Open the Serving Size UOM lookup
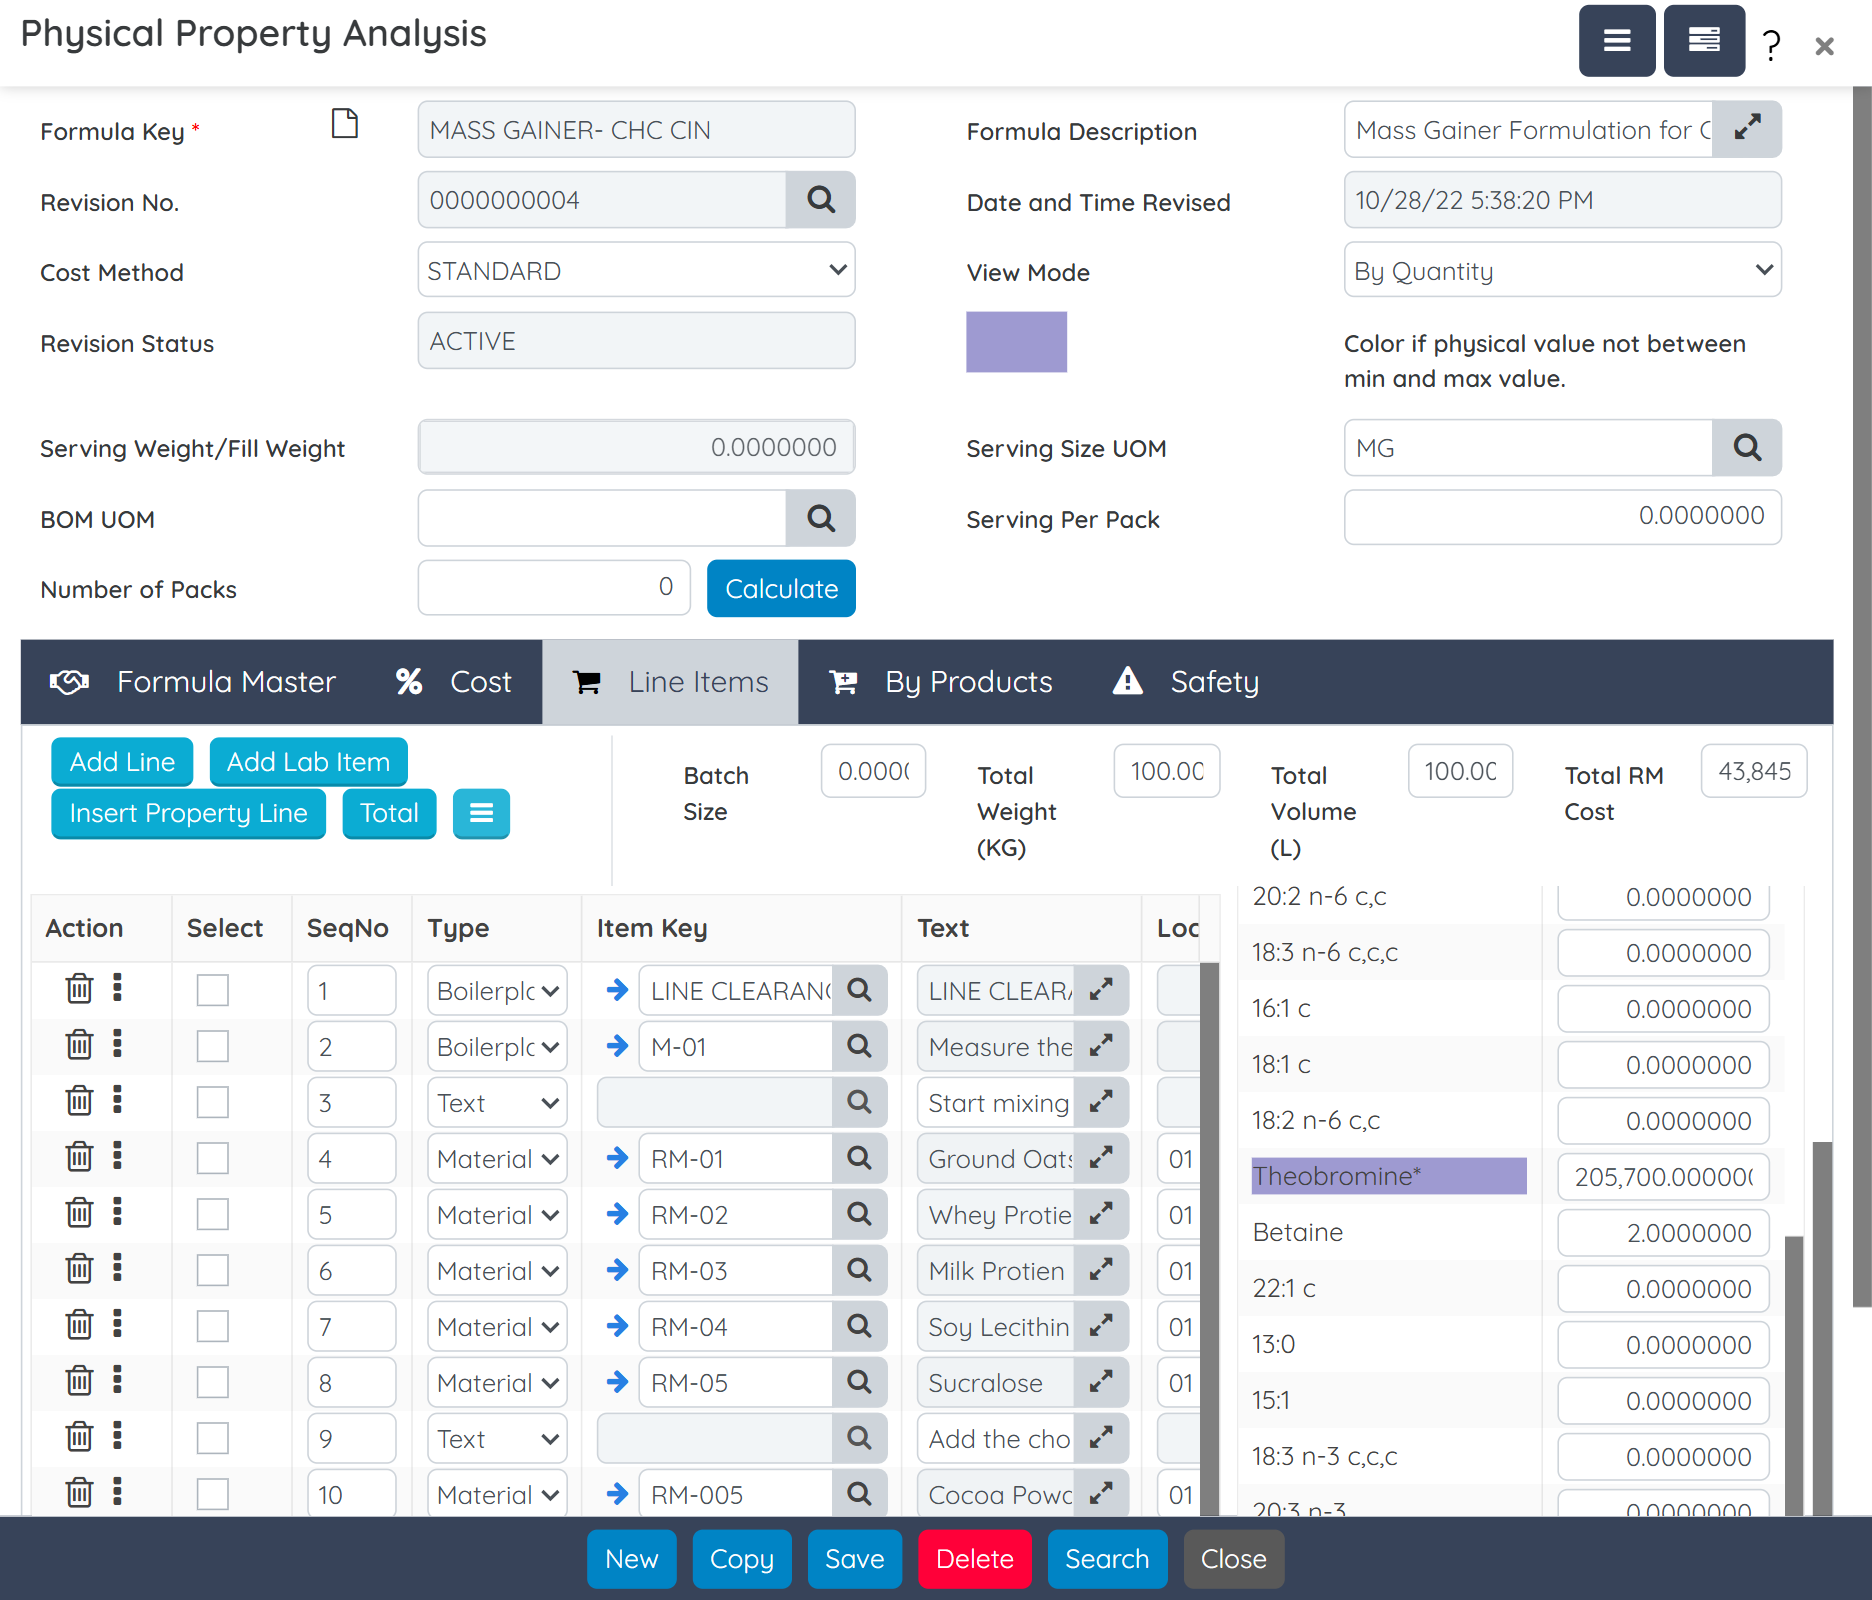The width and height of the screenshot is (1872, 1600). (1746, 447)
